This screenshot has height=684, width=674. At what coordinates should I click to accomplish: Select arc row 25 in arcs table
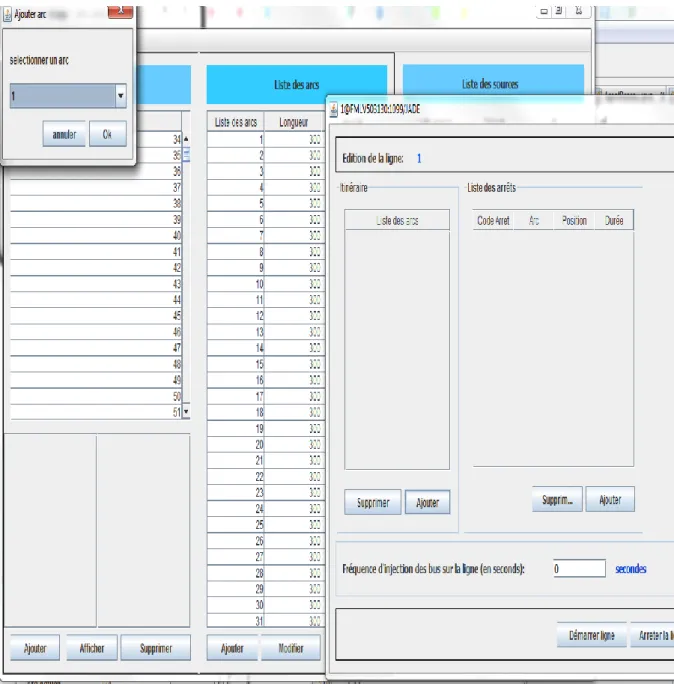click(x=266, y=525)
